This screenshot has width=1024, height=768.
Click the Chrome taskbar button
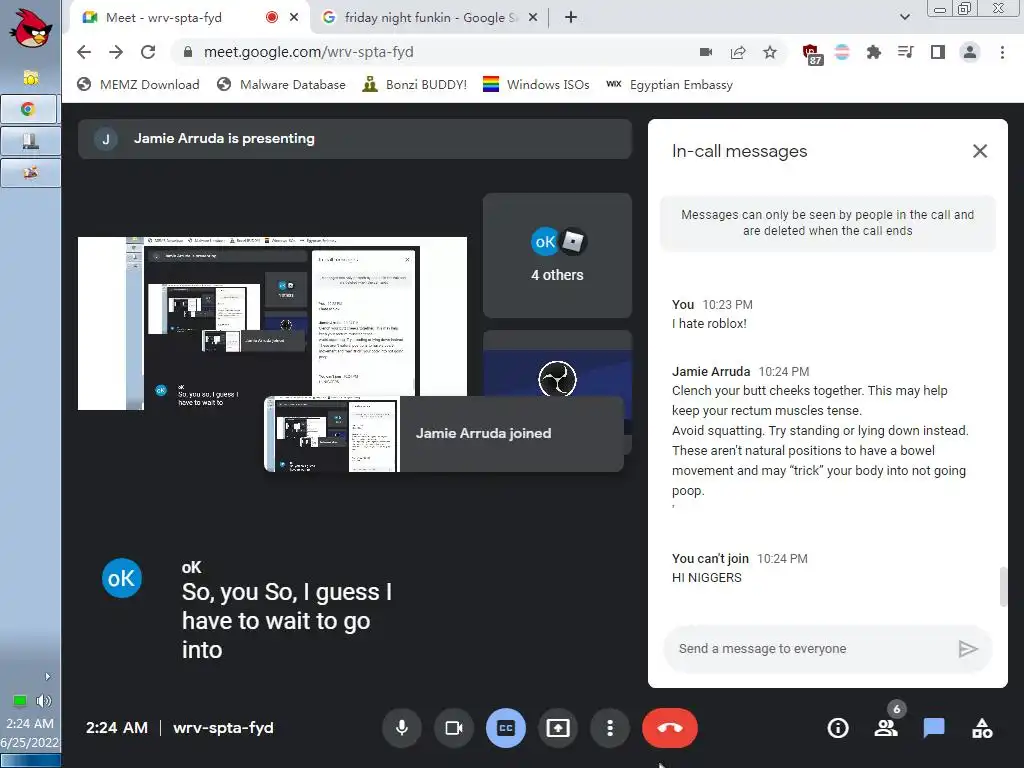click(30, 108)
